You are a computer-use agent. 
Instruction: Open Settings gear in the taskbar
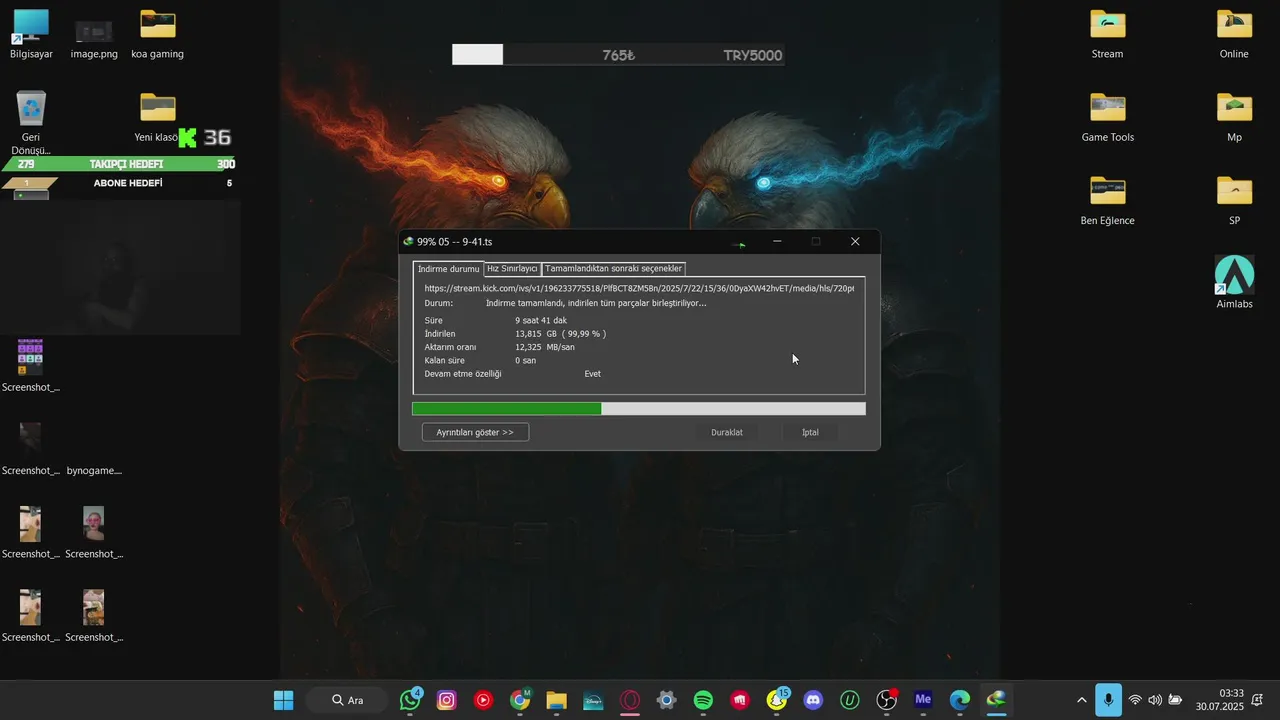pyautogui.click(x=667, y=700)
